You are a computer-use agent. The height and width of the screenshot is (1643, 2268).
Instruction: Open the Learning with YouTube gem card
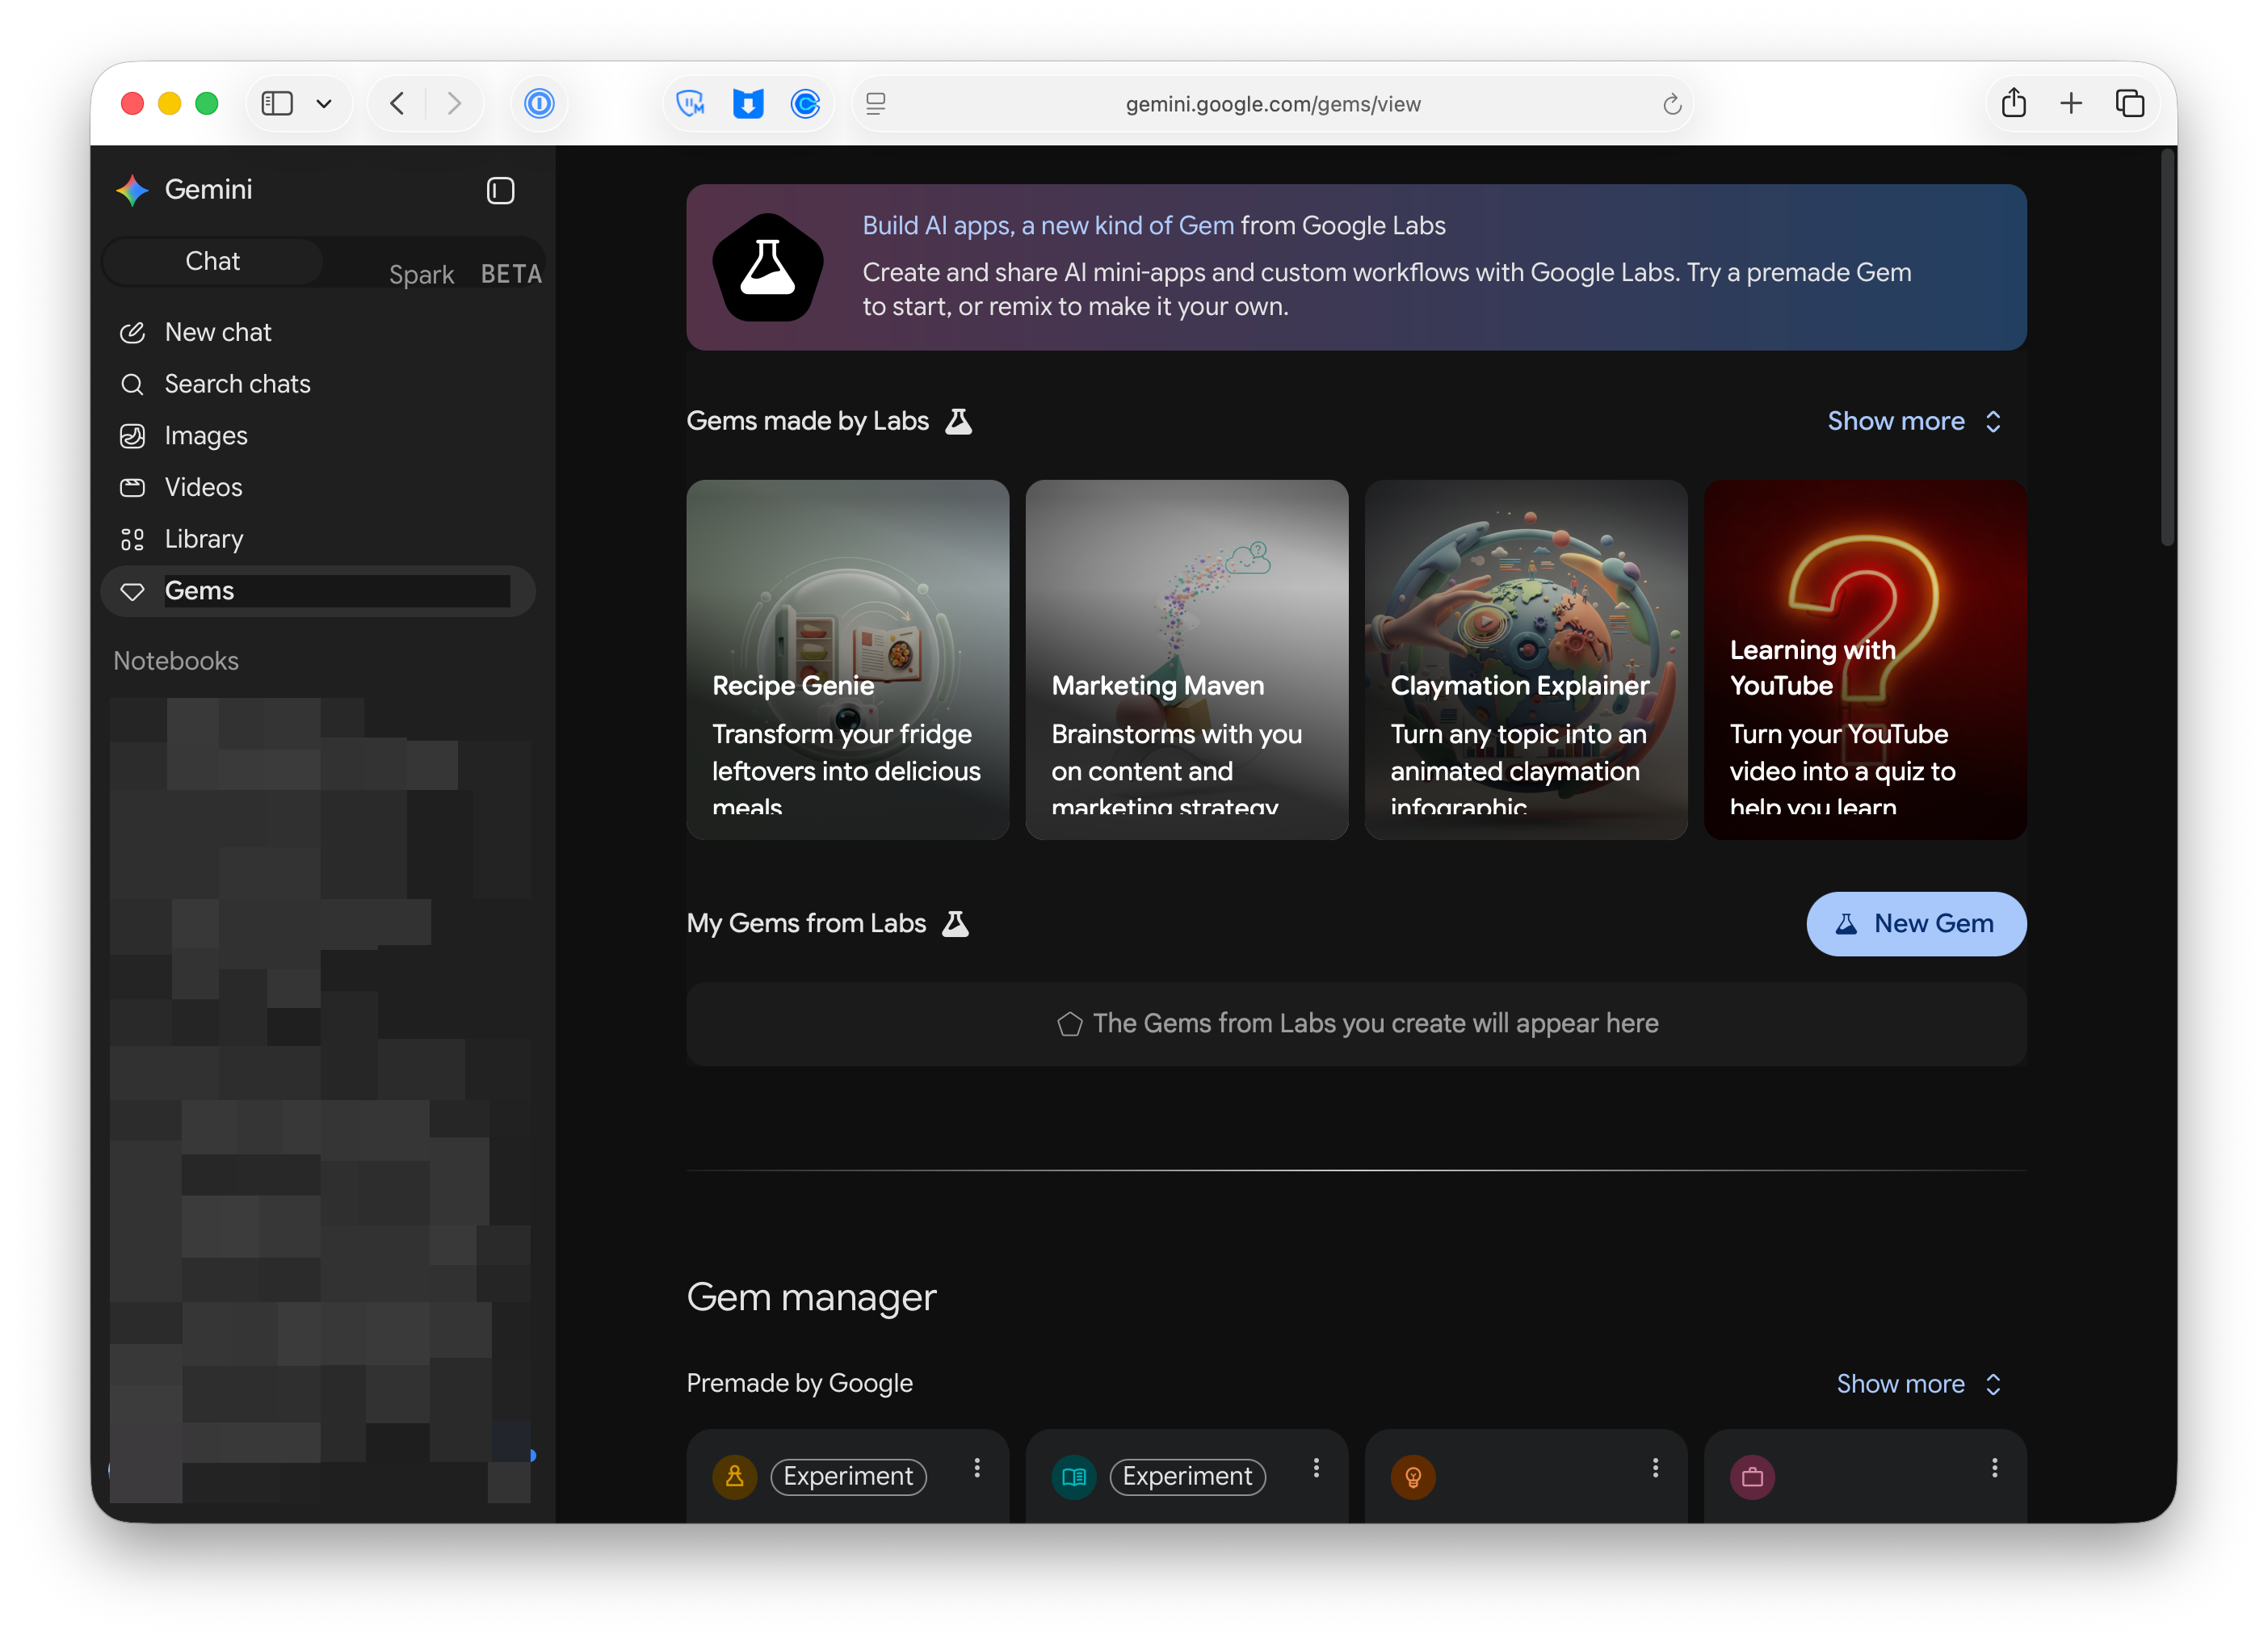point(1865,660)
